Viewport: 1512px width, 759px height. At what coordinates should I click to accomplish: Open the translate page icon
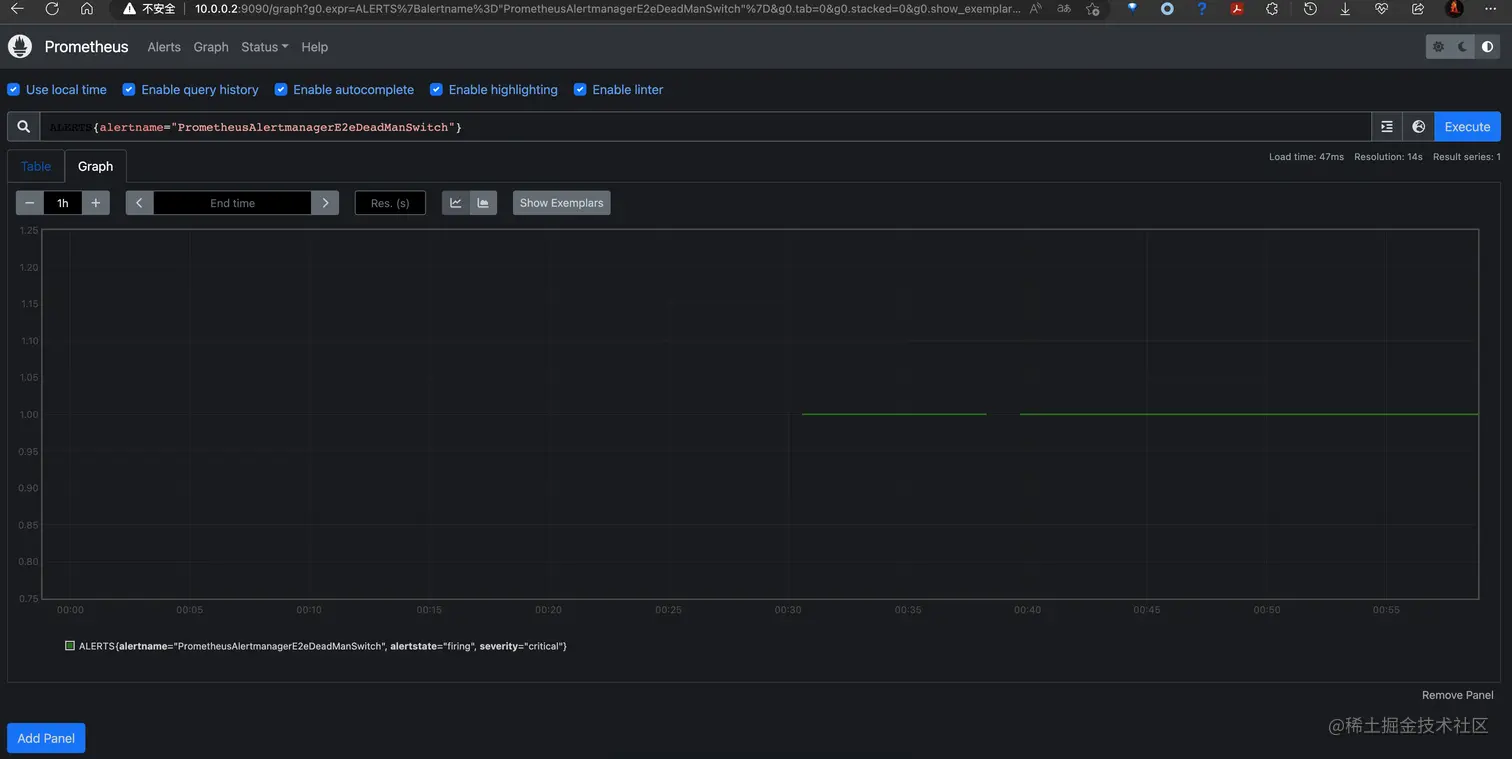click(1064, 8)
